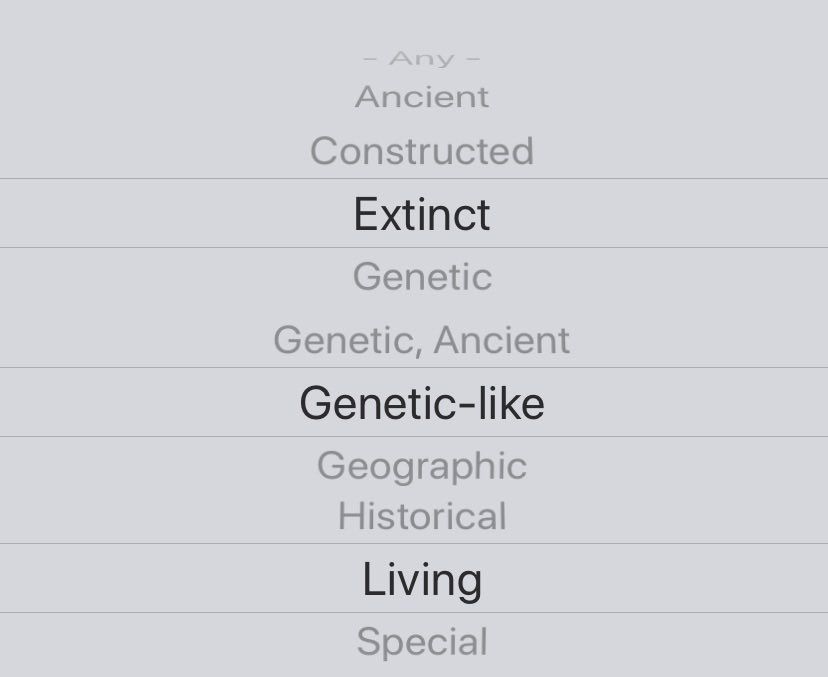Image resolution: width=828 pixels, height=677 pixels.
Task: Deselect the Living selection
Action: (x=421, y=579)
